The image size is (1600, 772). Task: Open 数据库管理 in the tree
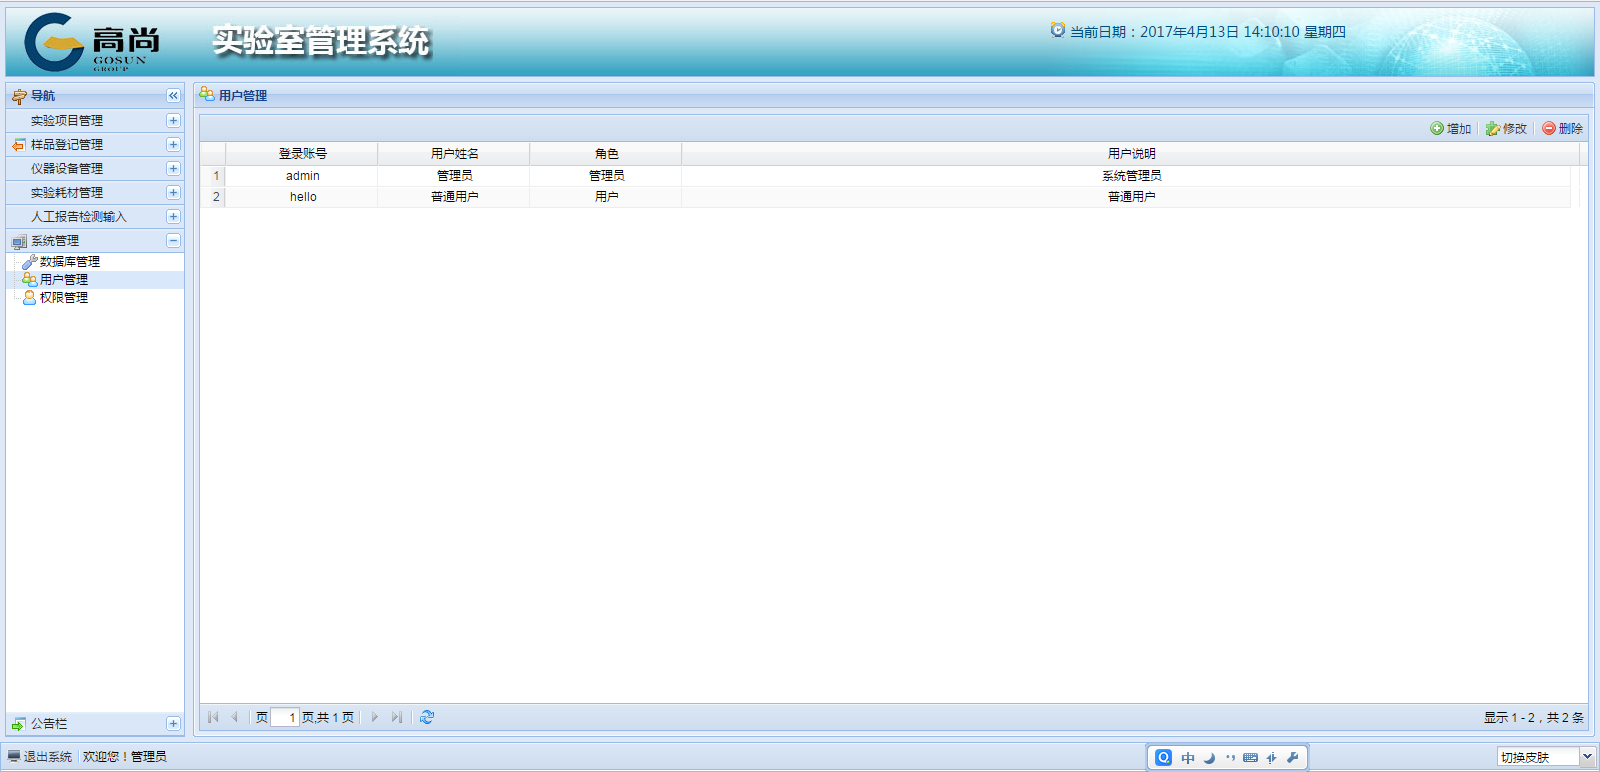[69, 262]
